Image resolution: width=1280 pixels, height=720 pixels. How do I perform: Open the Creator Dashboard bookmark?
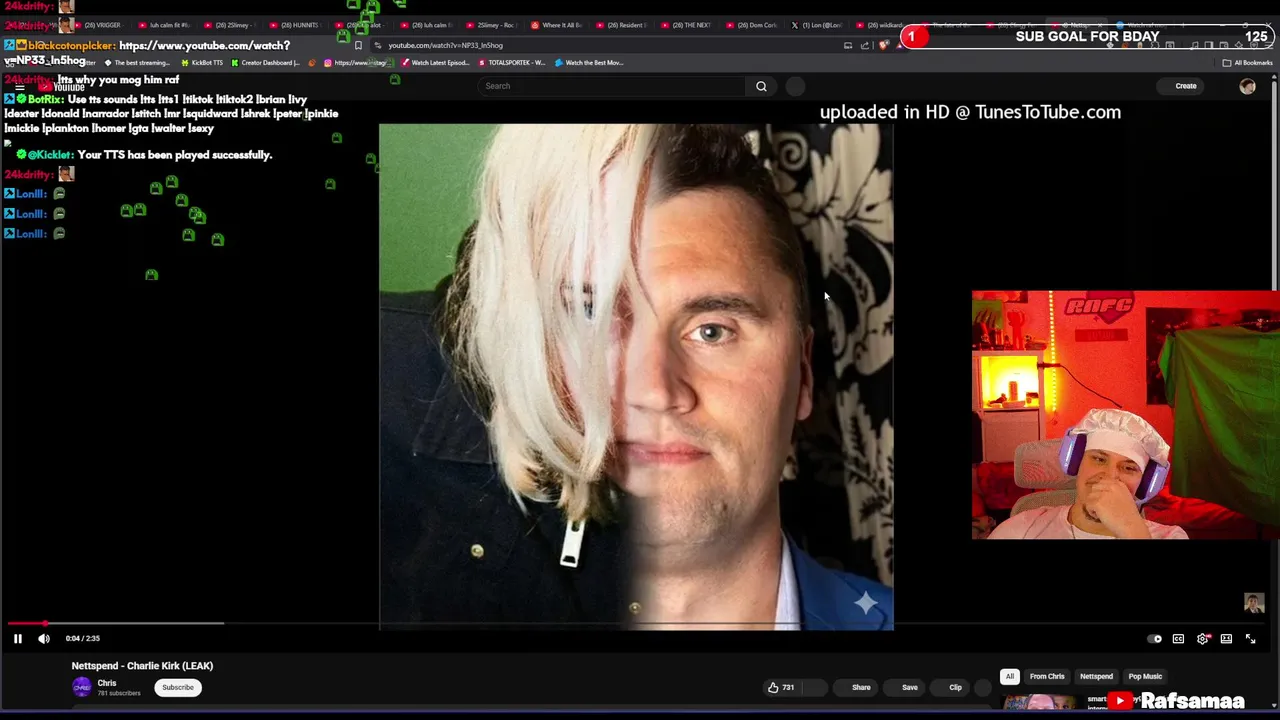tap(265, 63)
